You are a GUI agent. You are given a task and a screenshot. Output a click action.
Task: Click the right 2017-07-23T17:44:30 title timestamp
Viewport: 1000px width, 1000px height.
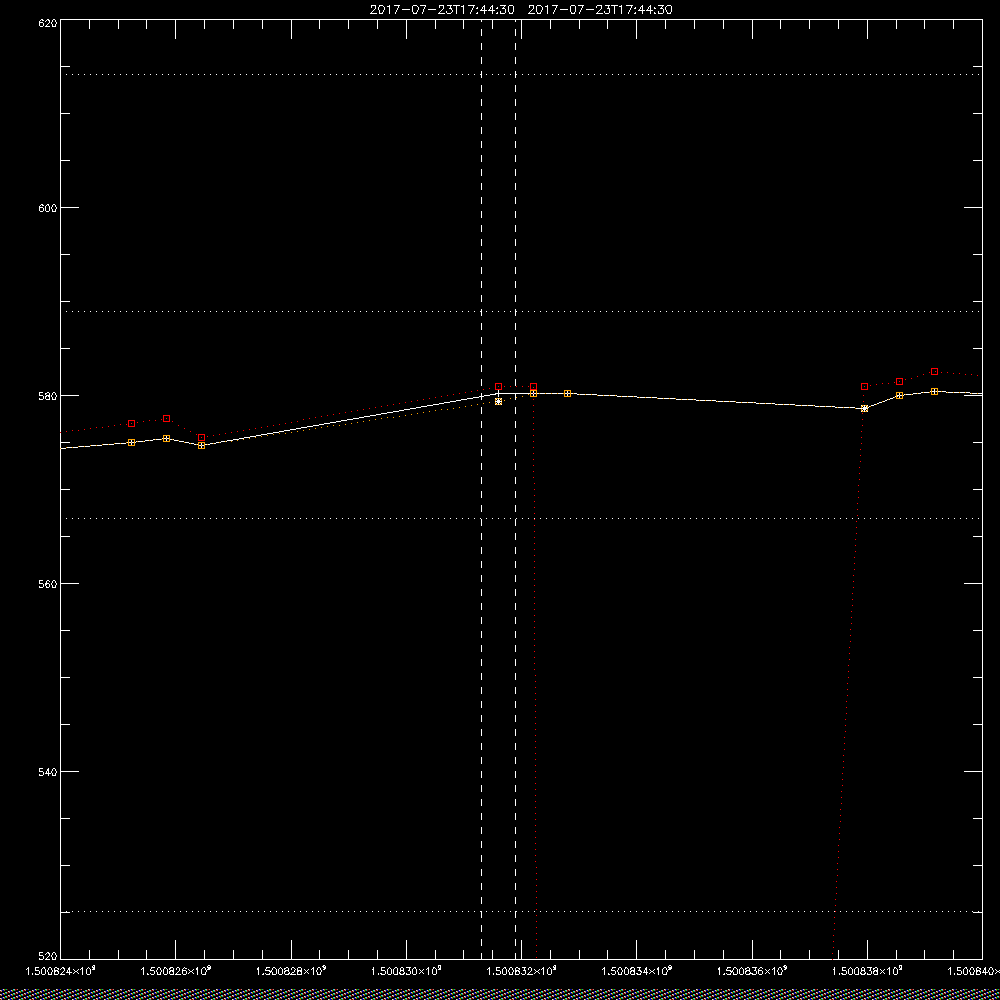click(600, 10)
